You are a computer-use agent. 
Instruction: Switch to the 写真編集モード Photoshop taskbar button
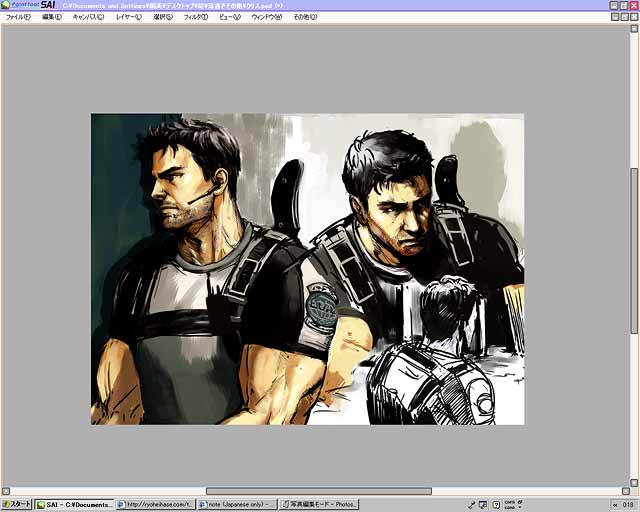[x=319, y=505]
